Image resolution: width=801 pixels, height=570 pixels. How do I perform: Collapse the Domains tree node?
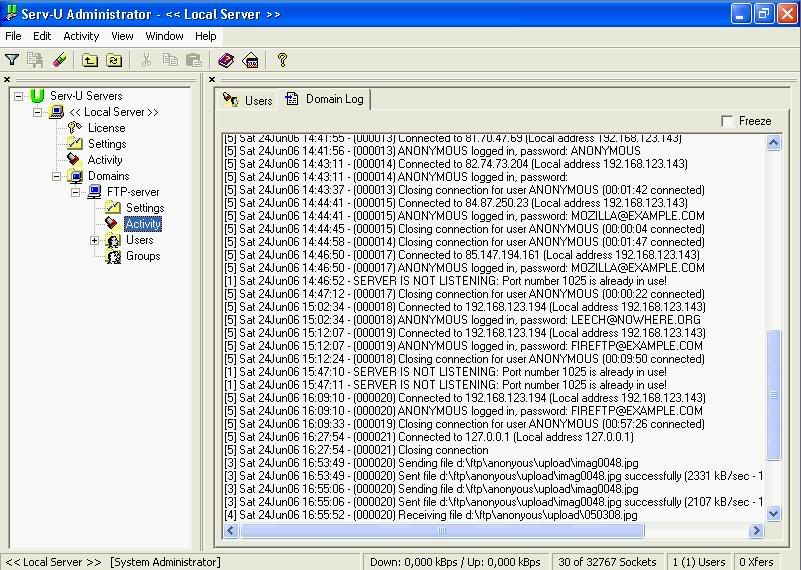pyautogui.click(x=58, y=176)
